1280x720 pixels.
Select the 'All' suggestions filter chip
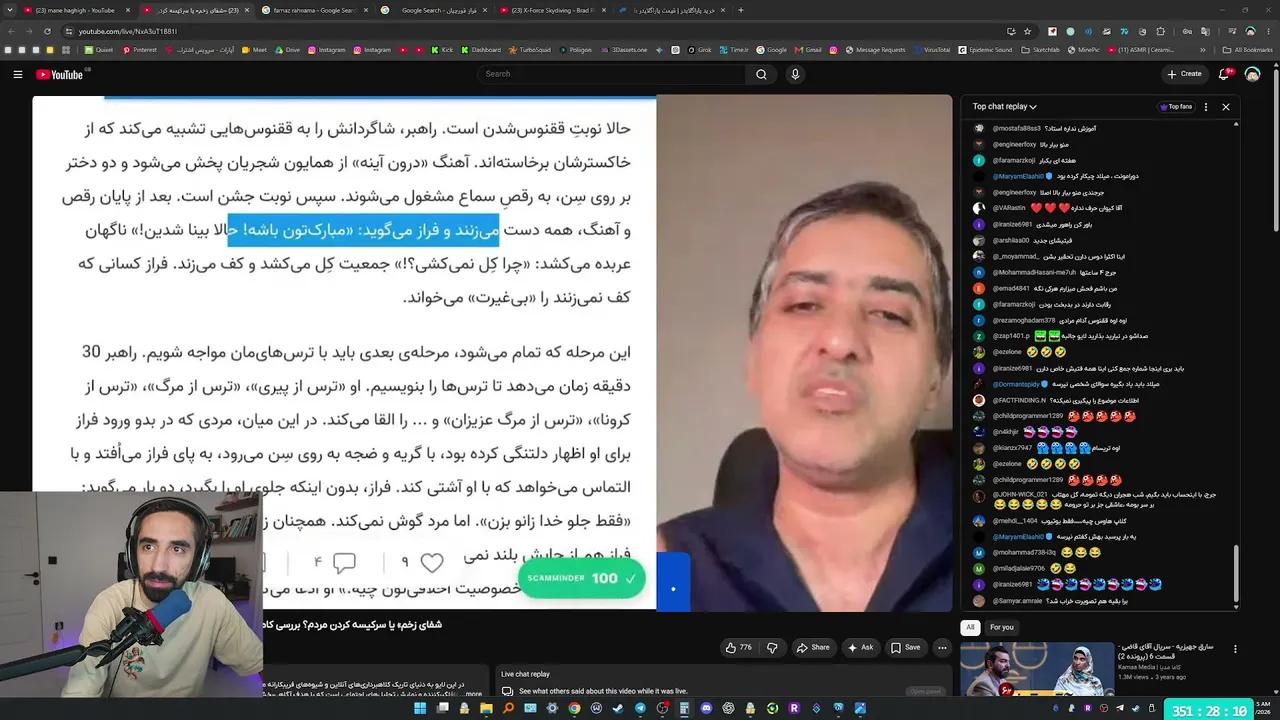(969, 627)
